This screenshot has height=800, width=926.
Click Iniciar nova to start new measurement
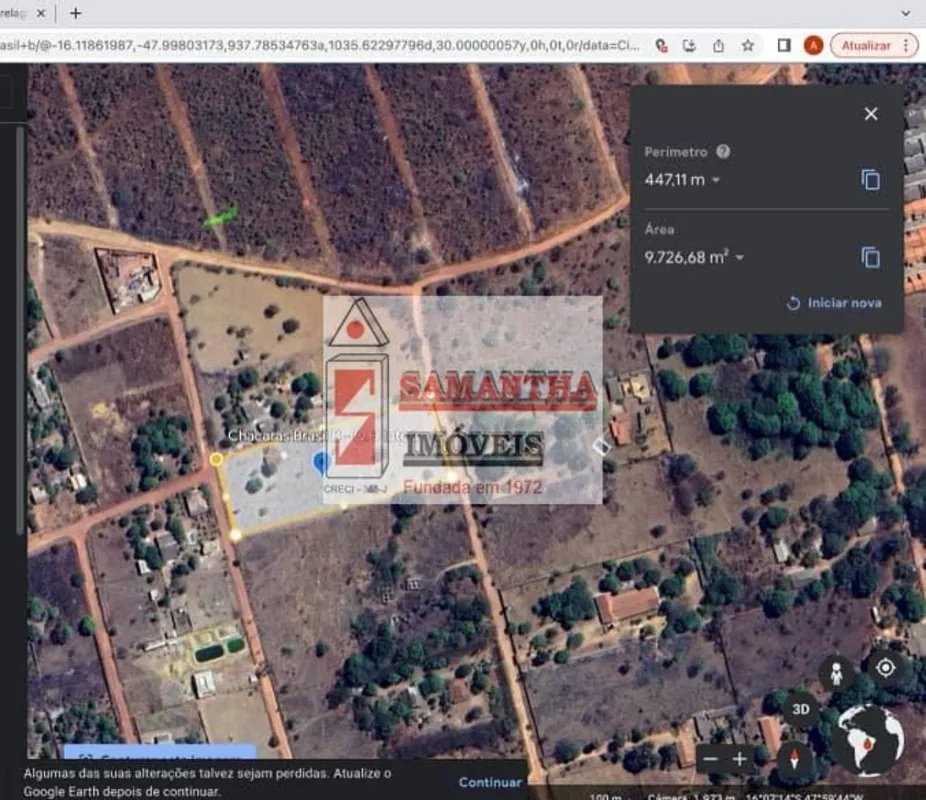click(x=834, y=303)
